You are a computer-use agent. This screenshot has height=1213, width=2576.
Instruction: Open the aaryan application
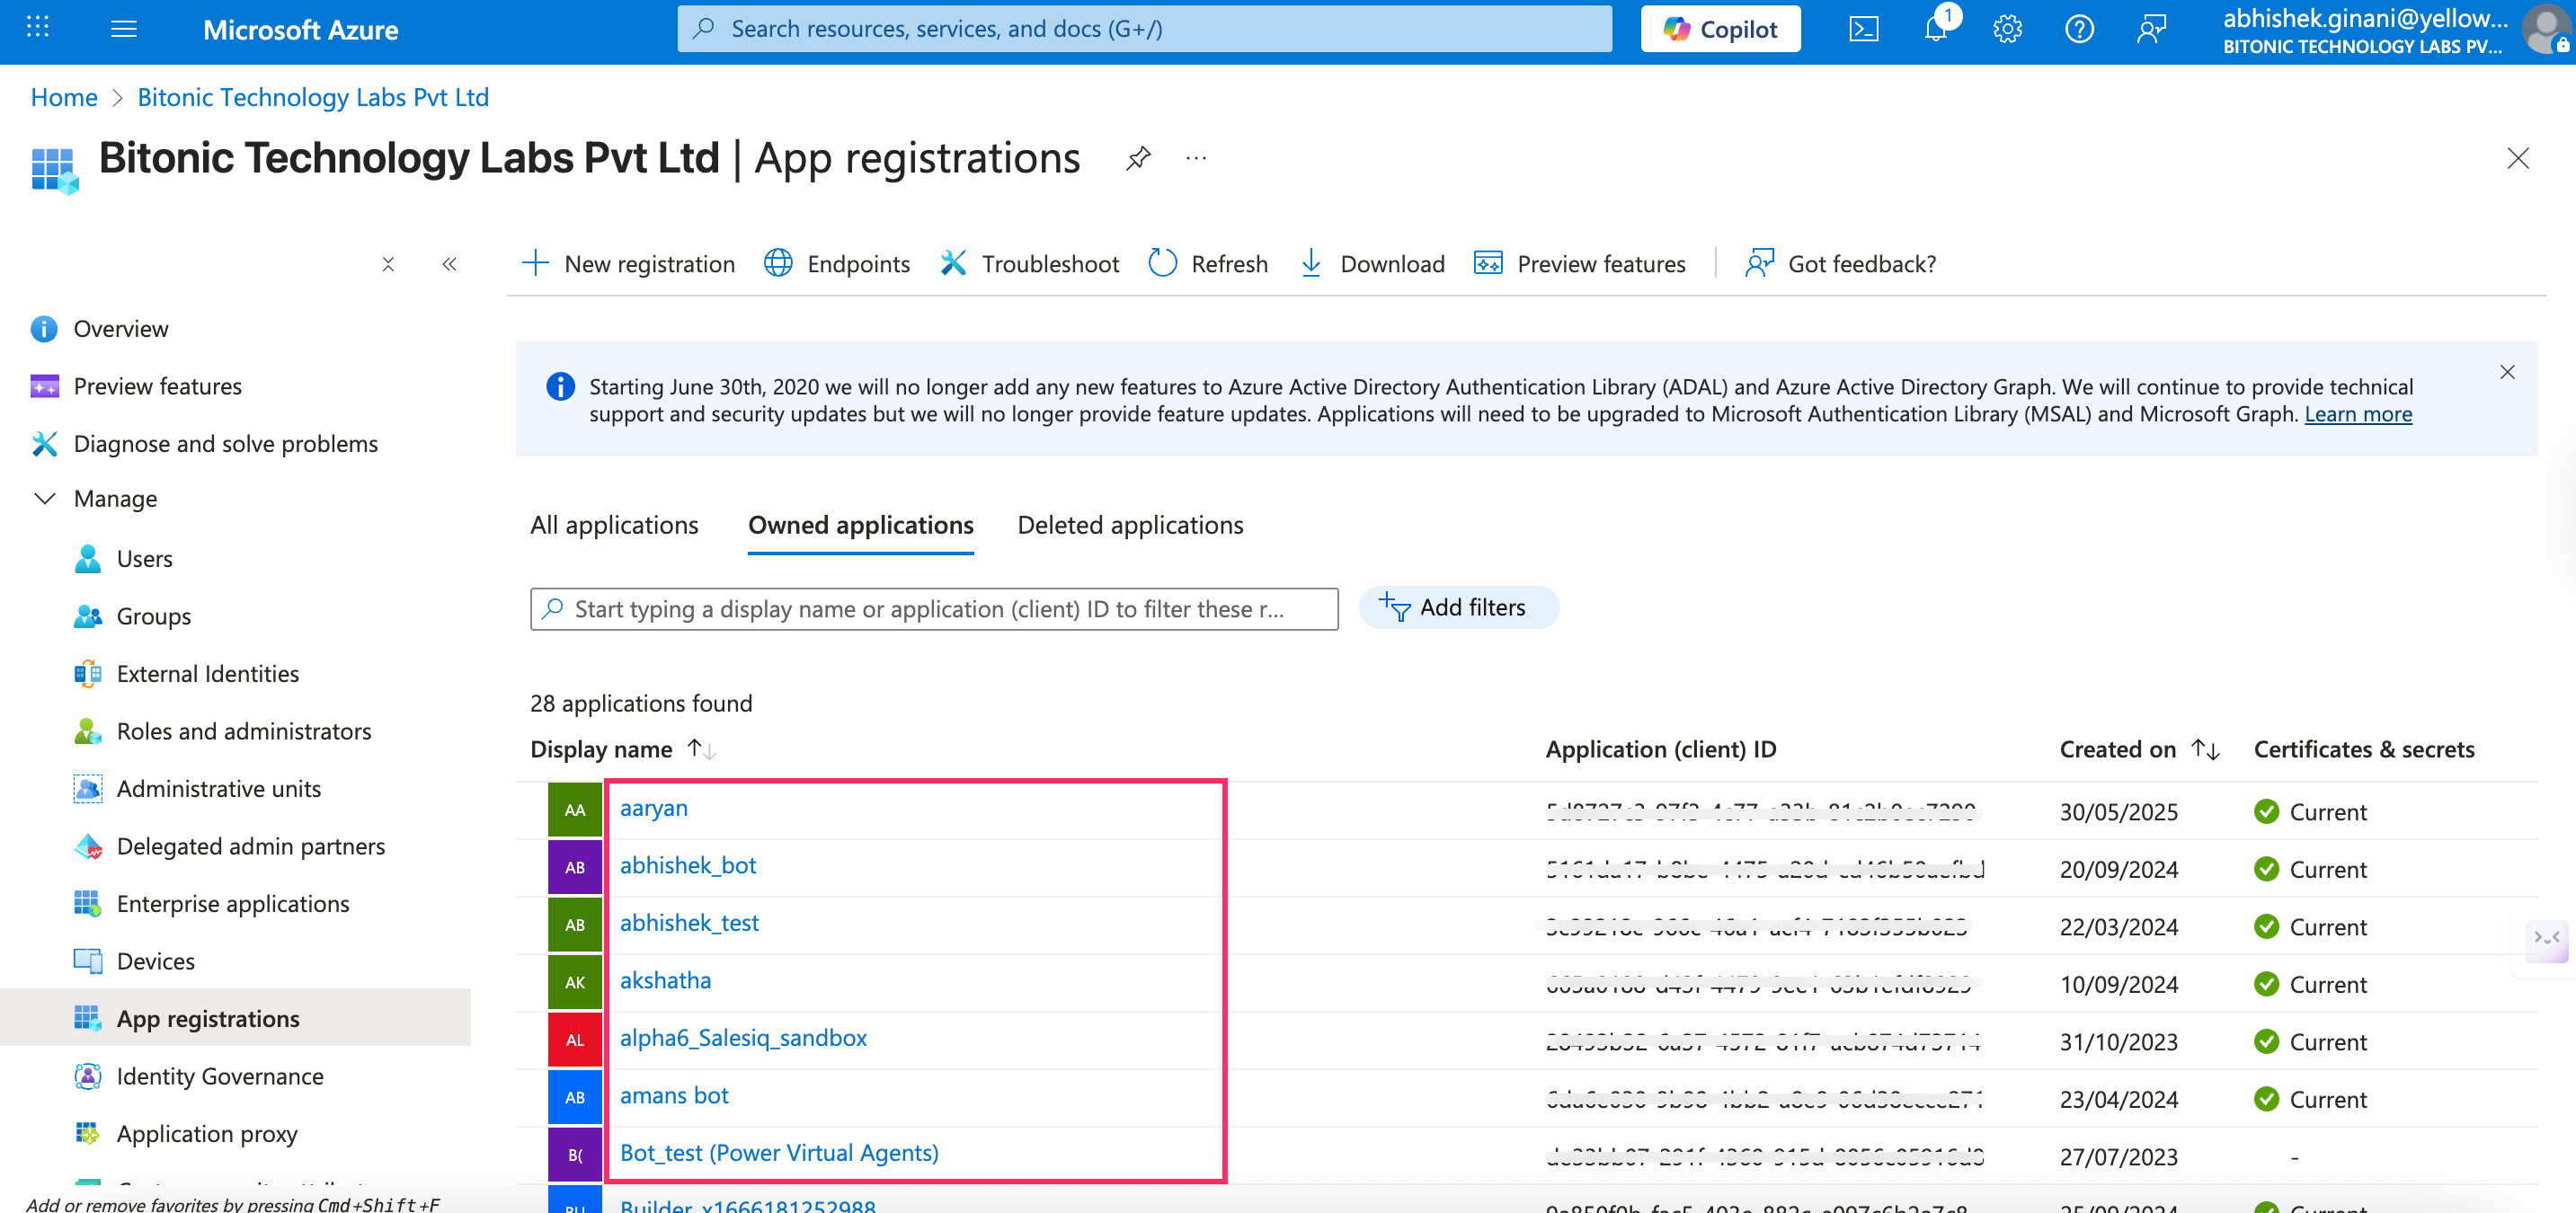[x=654, y=808]
